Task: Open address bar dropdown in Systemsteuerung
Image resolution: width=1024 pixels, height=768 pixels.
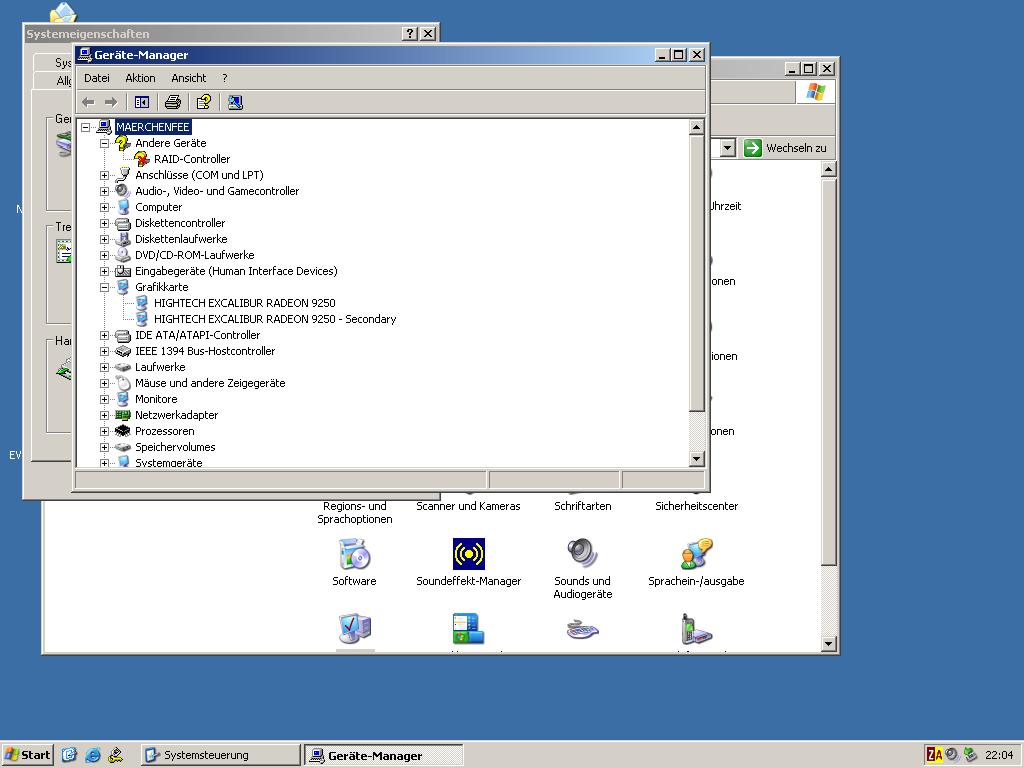Action: coord(728,148)
